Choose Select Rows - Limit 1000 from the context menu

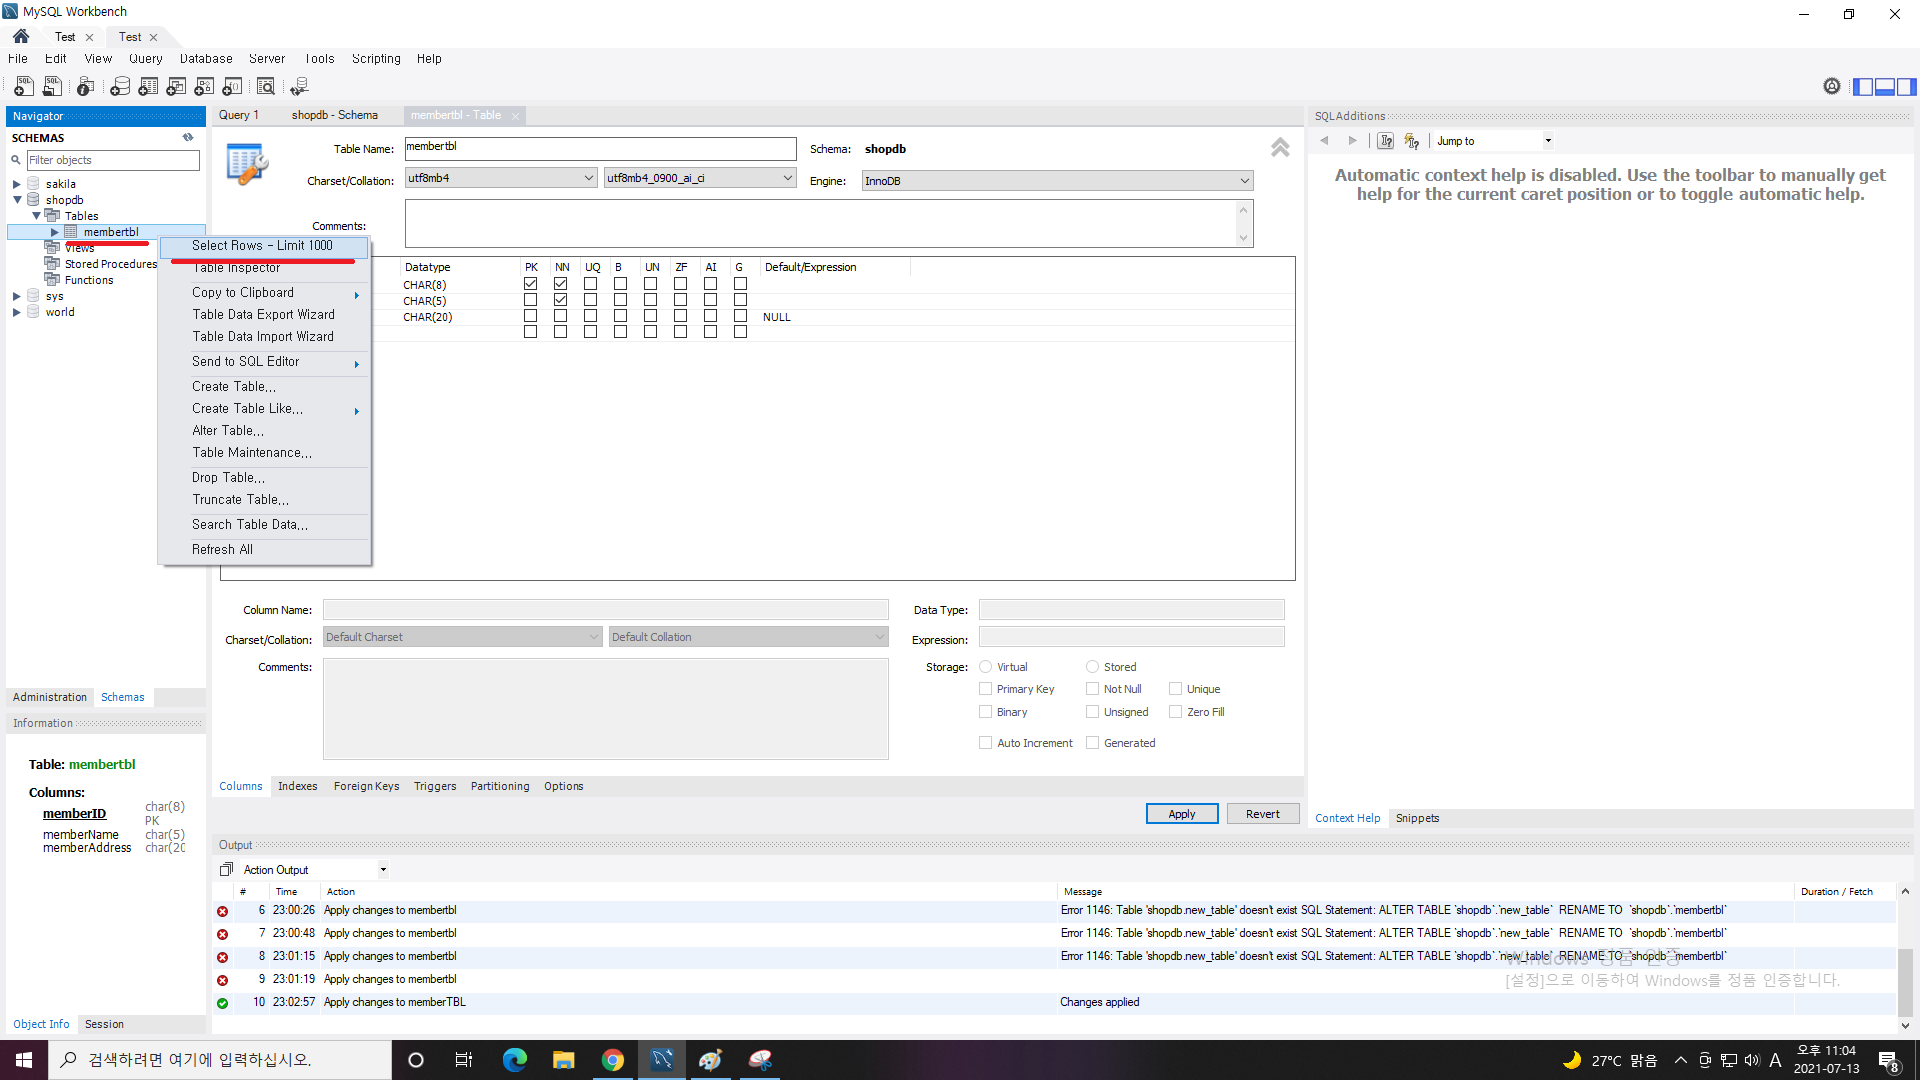(x=262, y=245)
